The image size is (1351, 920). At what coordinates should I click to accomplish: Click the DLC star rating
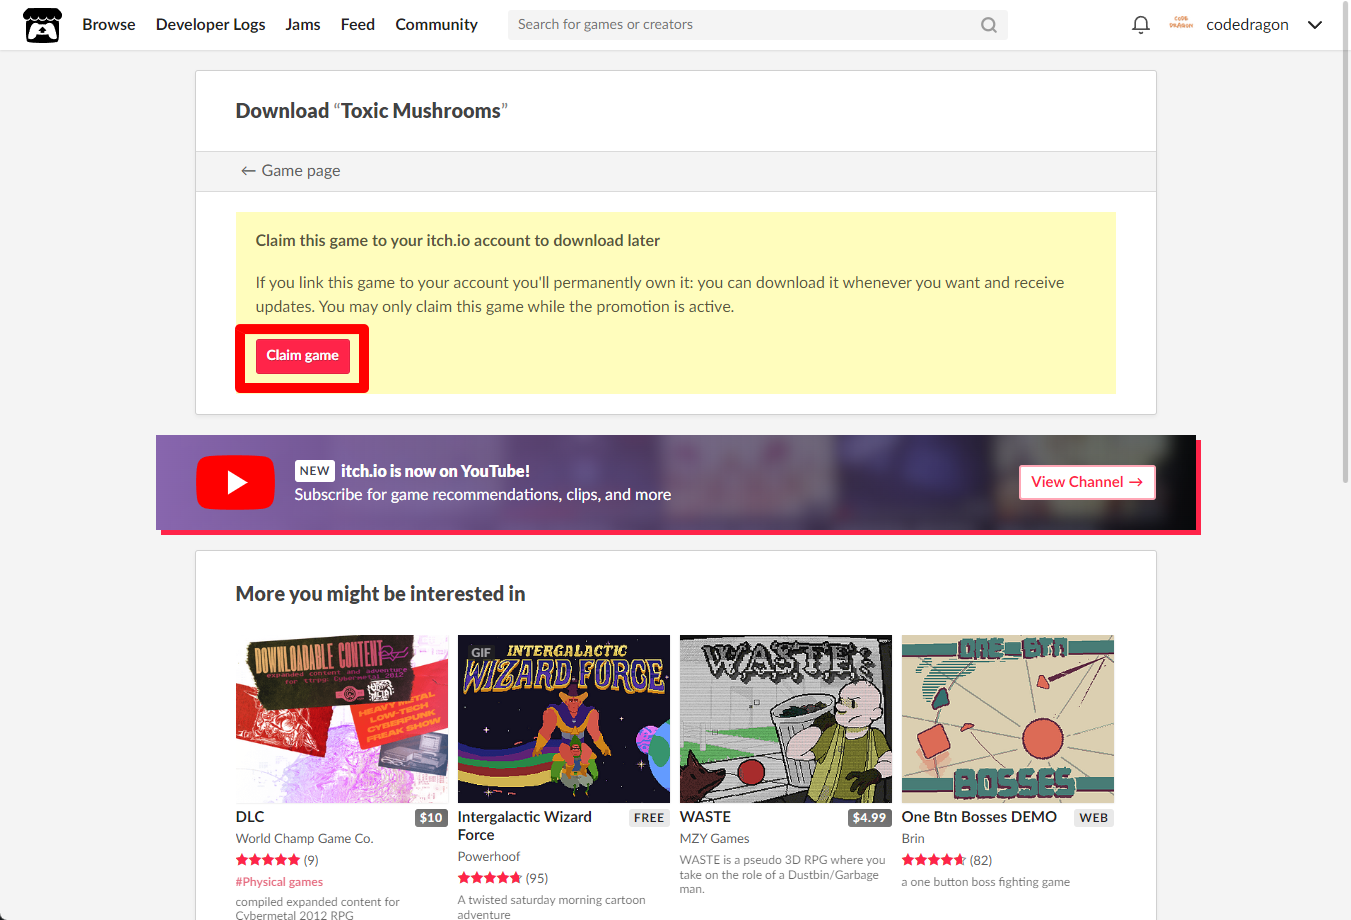pyautogui.click(x=268, y=860)
